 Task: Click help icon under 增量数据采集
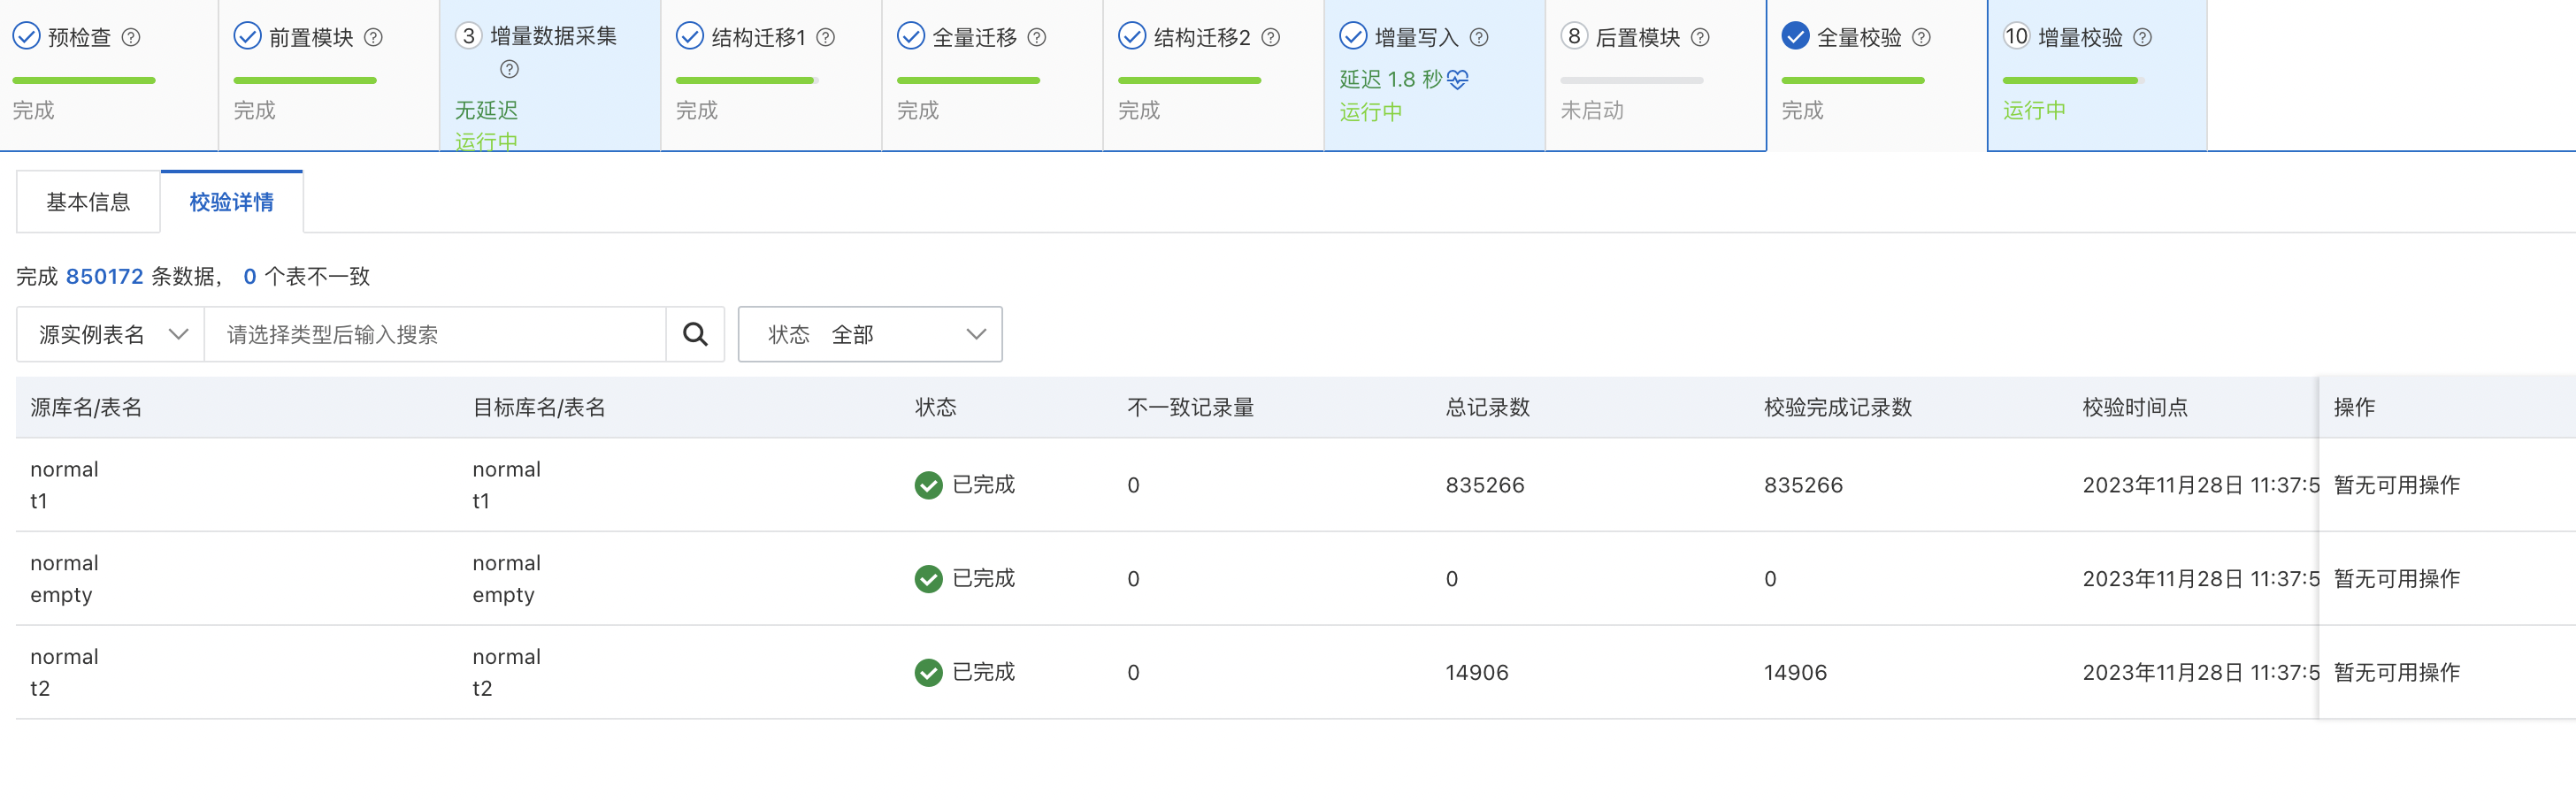click(x=509, y=69)
